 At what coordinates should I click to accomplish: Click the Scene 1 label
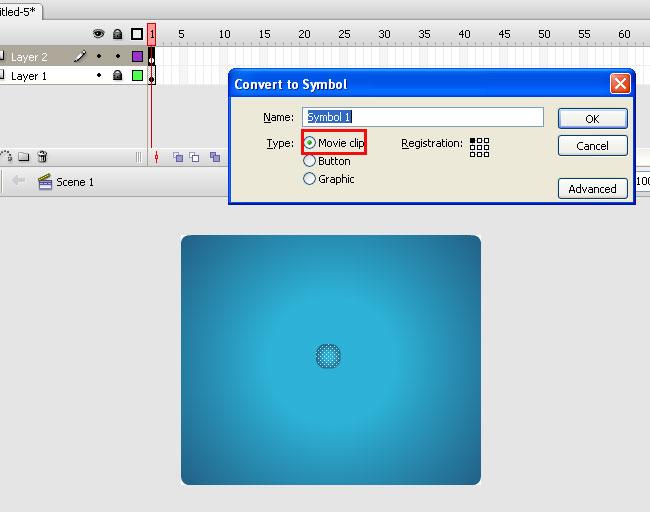click(x=75, y=182)
